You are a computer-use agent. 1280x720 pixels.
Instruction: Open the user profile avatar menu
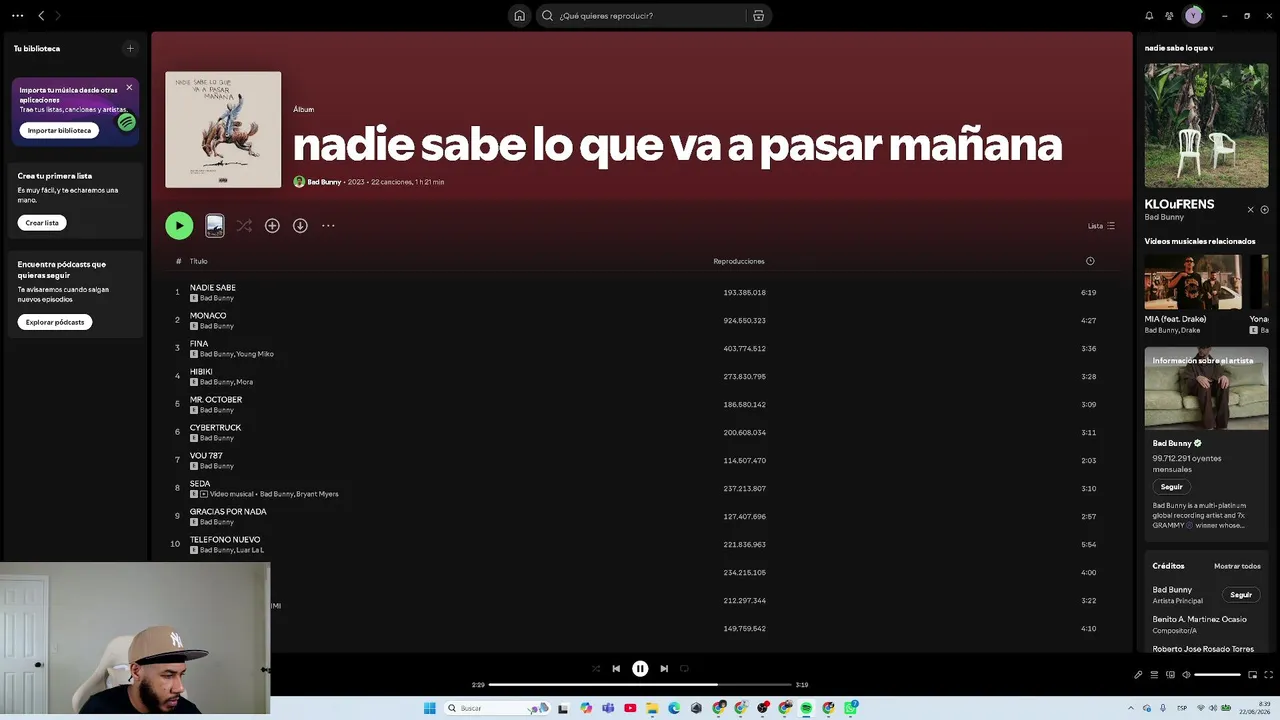pos(1192,16)
